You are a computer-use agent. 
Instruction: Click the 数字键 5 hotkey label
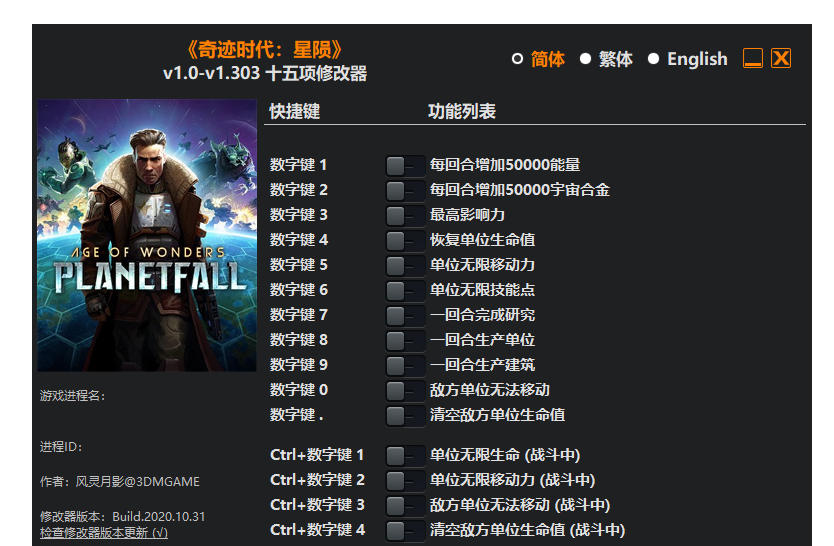click(298, 265)
